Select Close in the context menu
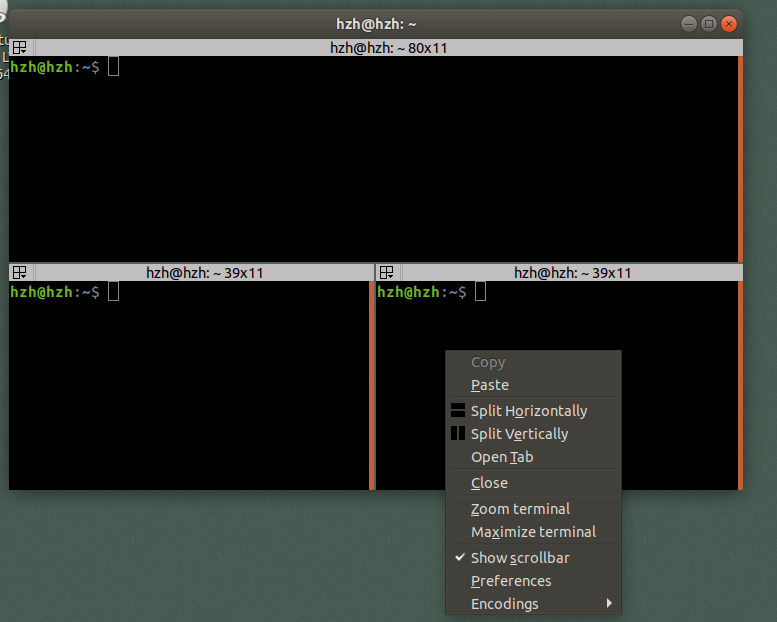The height and width of the screenshot is (622, 777). pyautogui.click(x=533, y=483)
